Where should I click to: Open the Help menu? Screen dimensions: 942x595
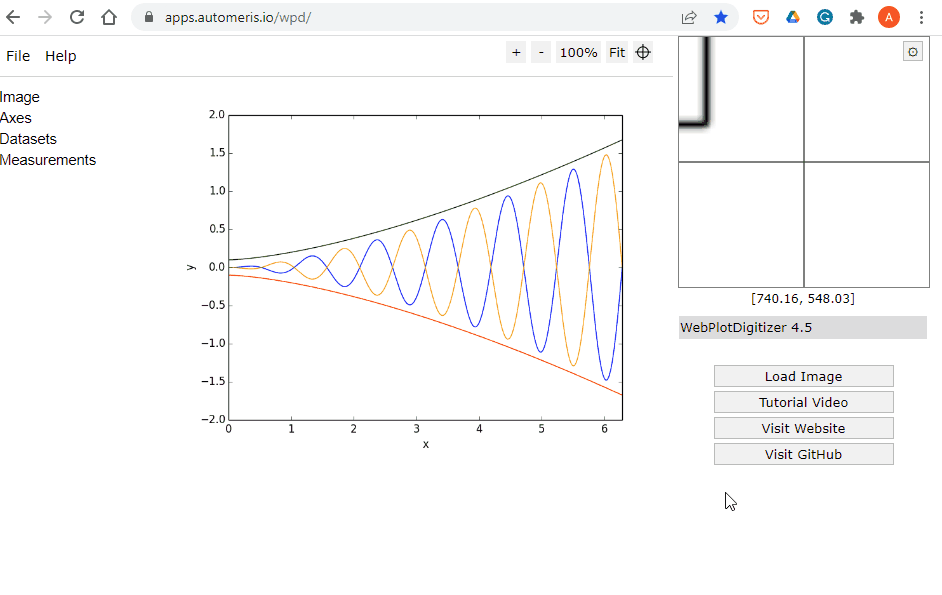(x=60, y=56)
